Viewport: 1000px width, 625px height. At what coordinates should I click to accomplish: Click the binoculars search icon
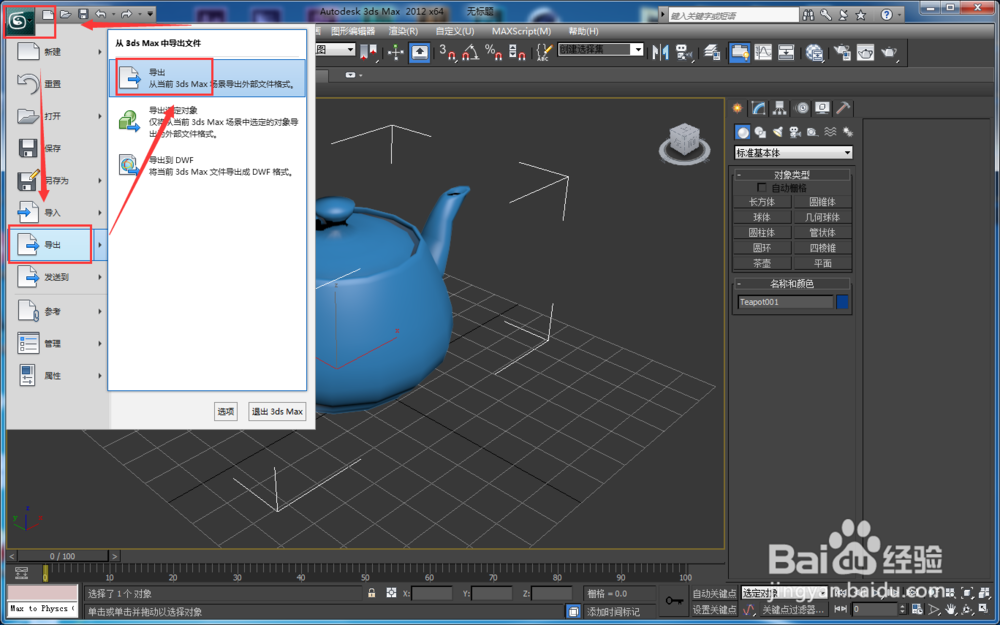pos(809,15)
